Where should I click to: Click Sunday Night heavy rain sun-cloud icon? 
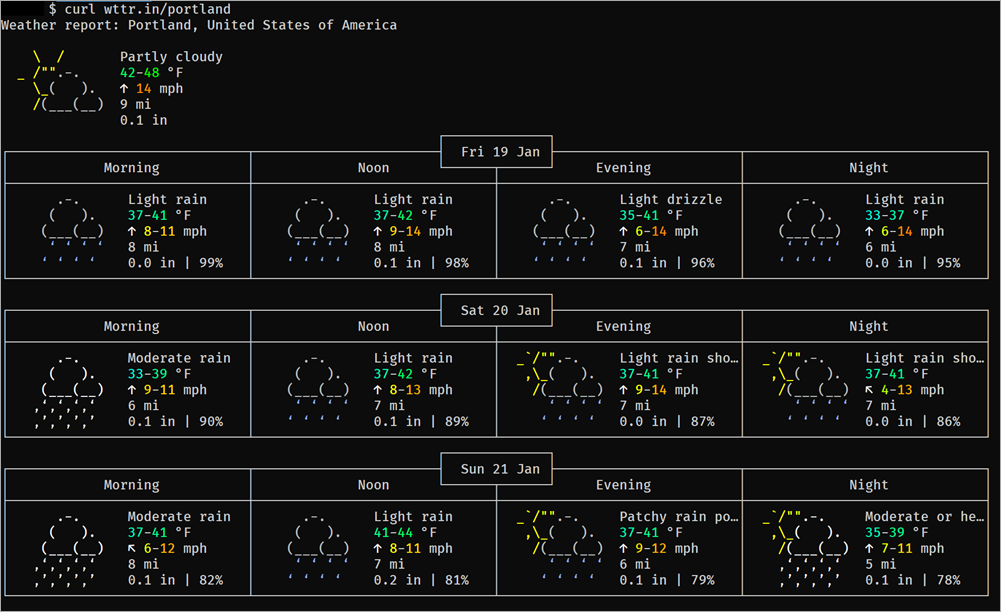pos(805,549)
